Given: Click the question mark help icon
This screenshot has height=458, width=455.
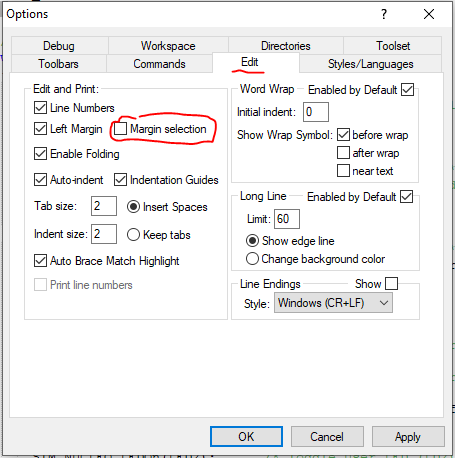Looking at the screenshot, I should pyautogui.click(x=384, y=14).
